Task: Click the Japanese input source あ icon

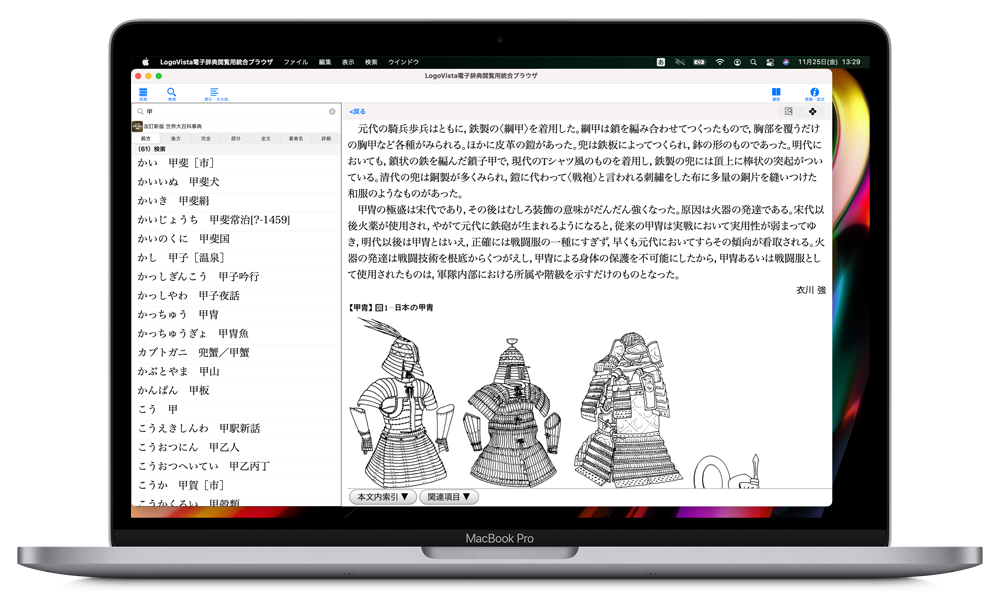Action: tap(661, 62)
